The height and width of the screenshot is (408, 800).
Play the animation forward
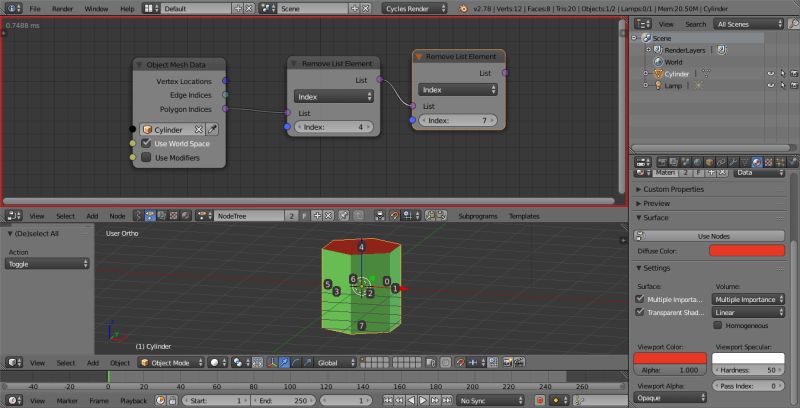(423, 401)
